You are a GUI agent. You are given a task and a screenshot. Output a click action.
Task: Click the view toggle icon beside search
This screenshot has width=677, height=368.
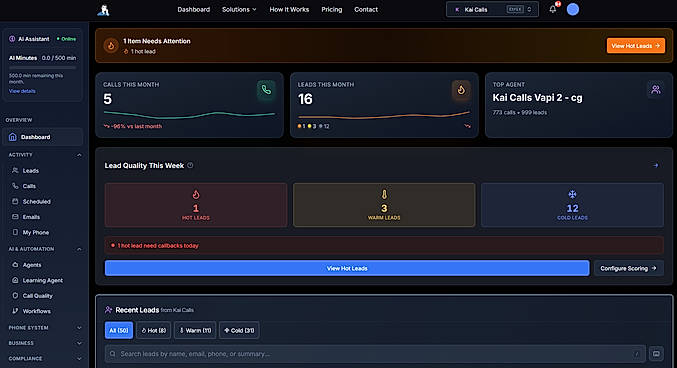tap(656, 354)
